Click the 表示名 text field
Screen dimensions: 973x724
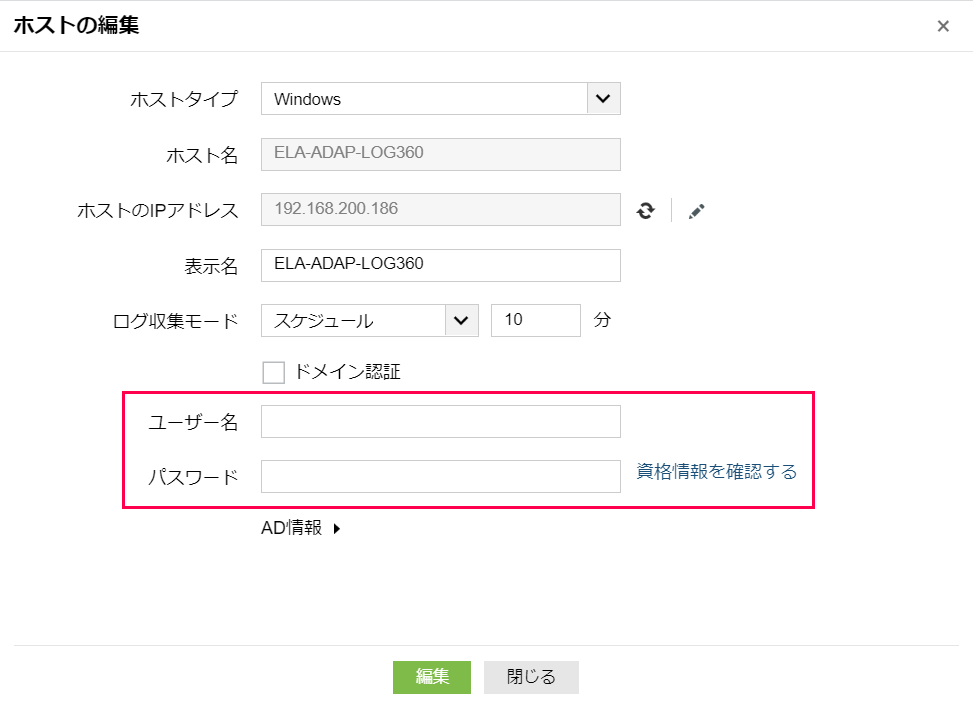point(440,265)
